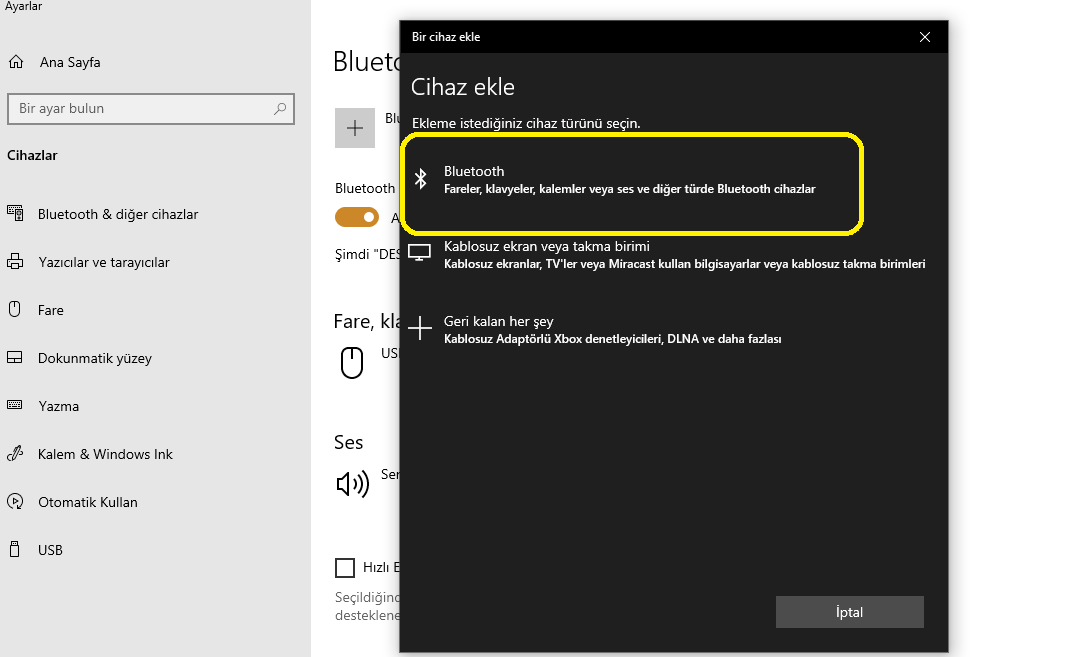Image resolution: width=1077 pixels, height=657 pixels.
Task: Tick the Hızlı Eşleştirme checkbox
Action: click(x=345, y=568)
